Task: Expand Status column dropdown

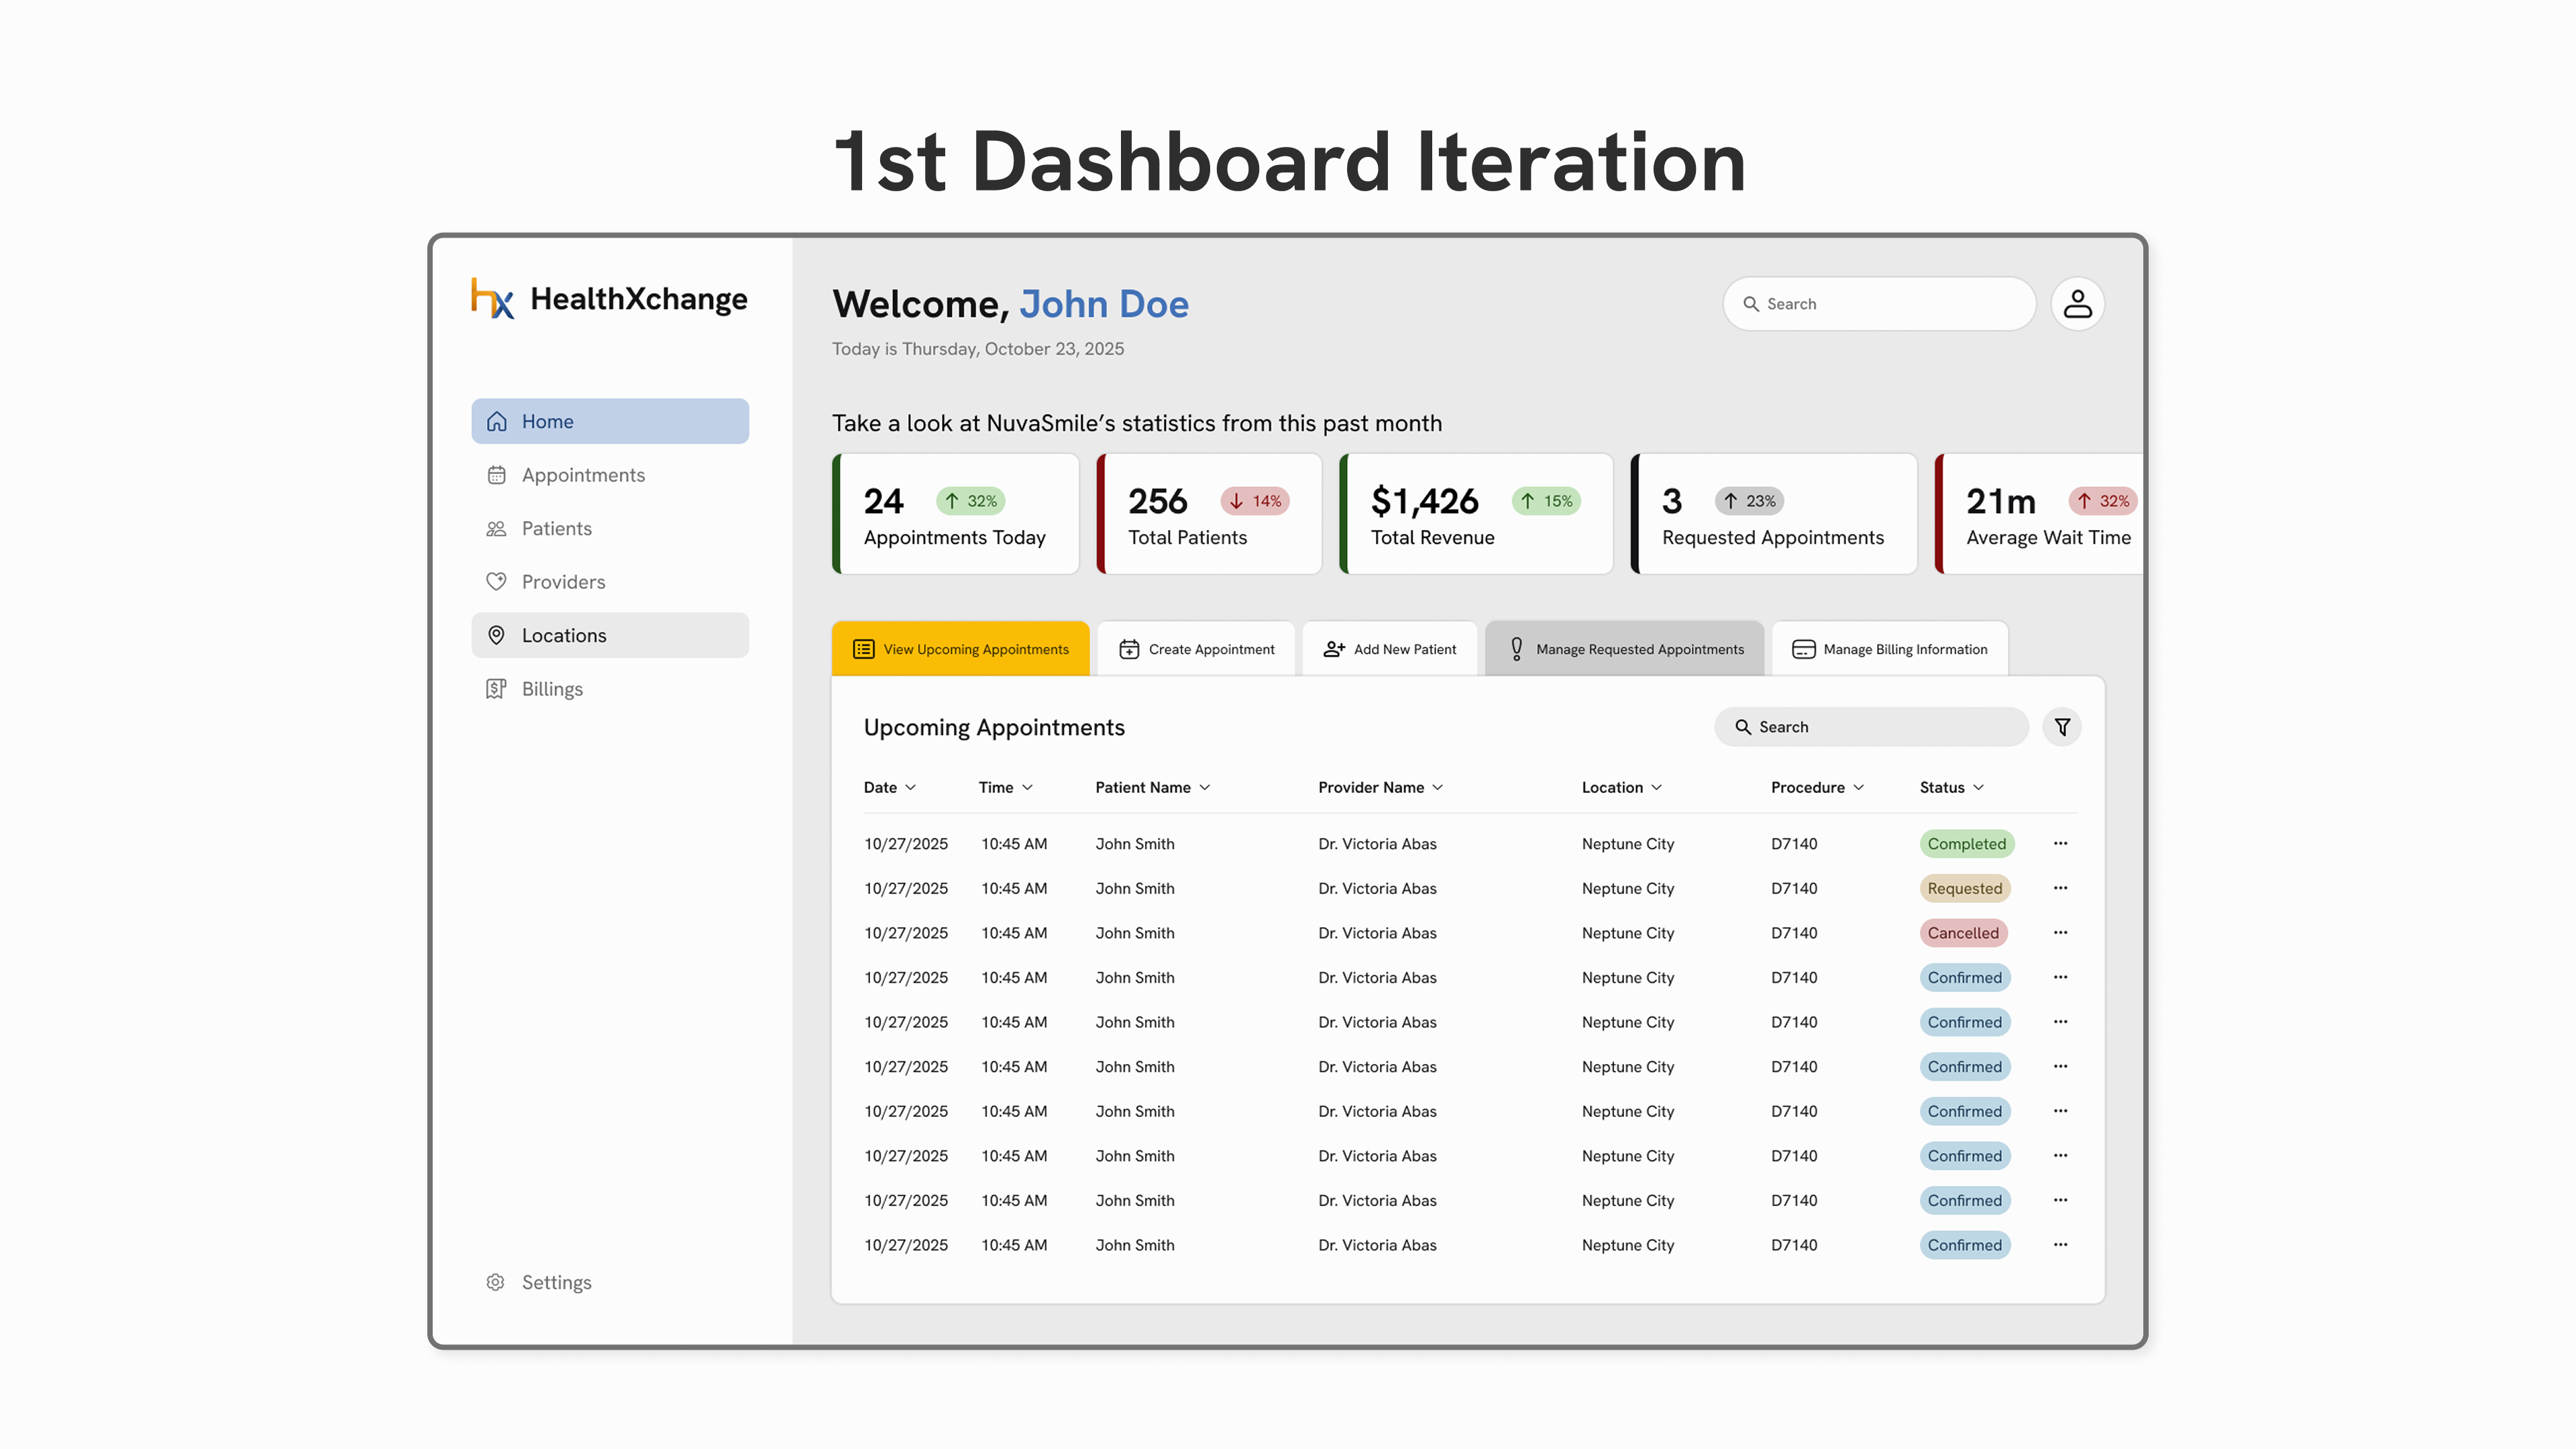Action: [1978, 788]
